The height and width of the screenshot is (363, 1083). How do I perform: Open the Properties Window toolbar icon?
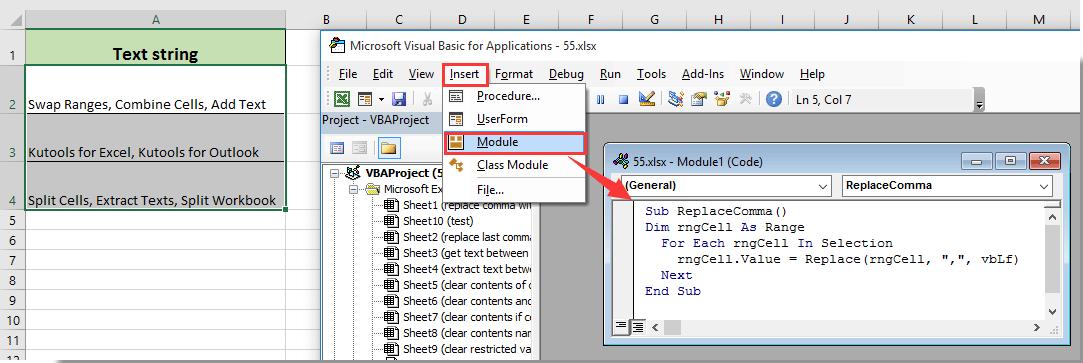(x=699, y=99)
